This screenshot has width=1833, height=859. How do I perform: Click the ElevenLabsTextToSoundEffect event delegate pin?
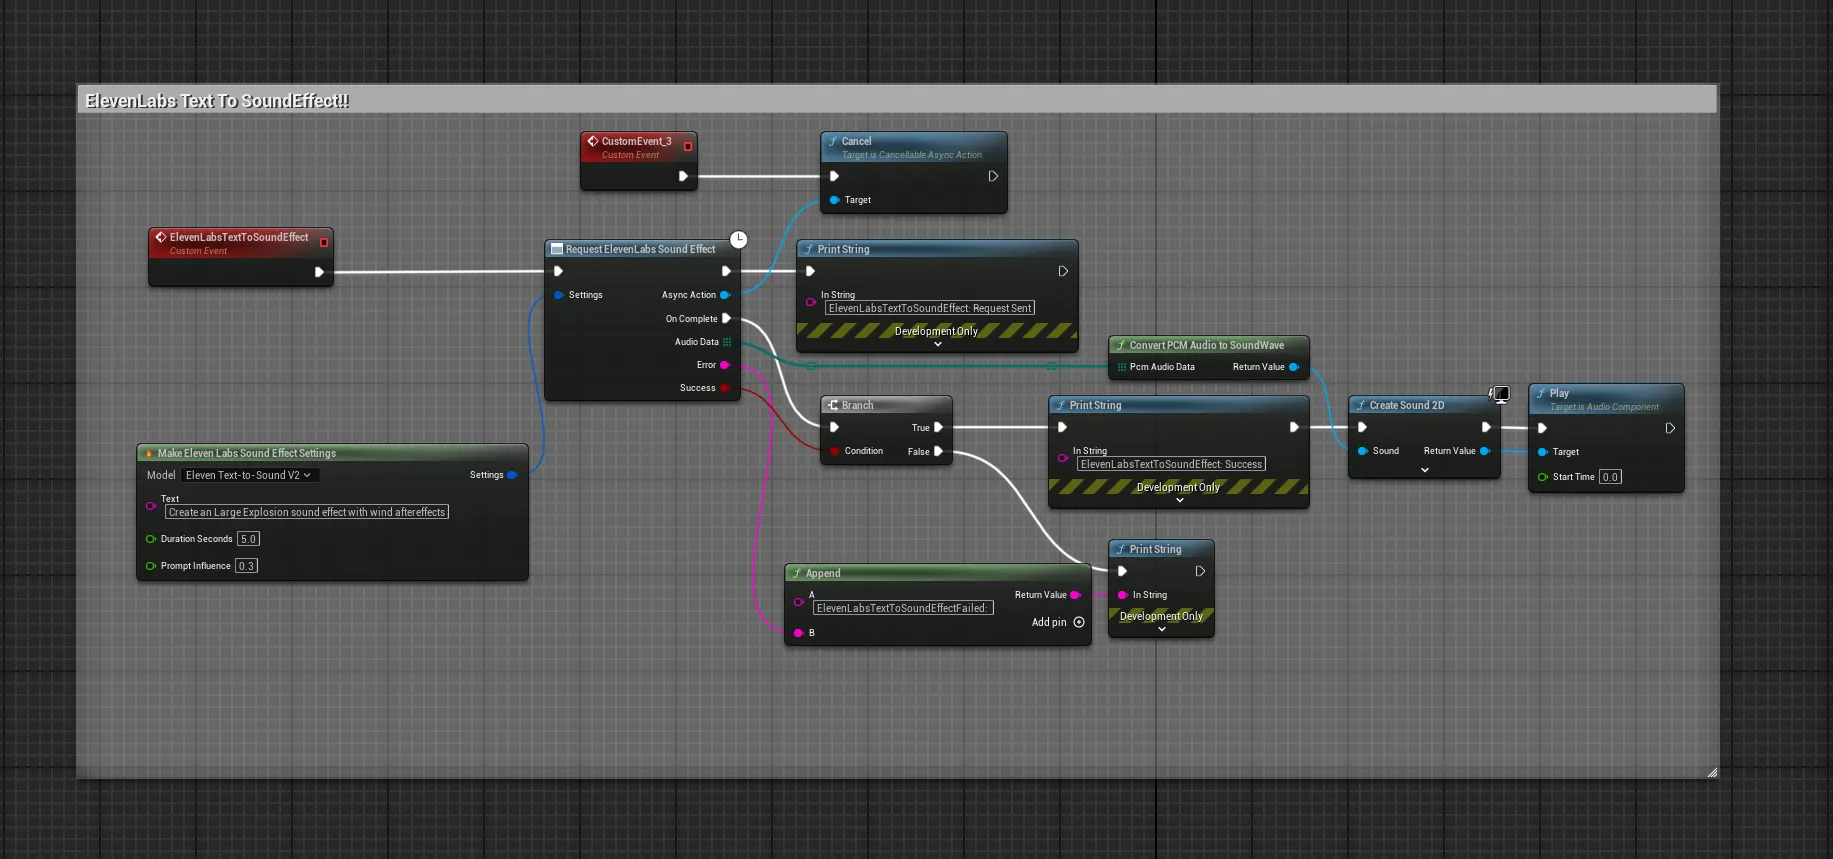324,242
